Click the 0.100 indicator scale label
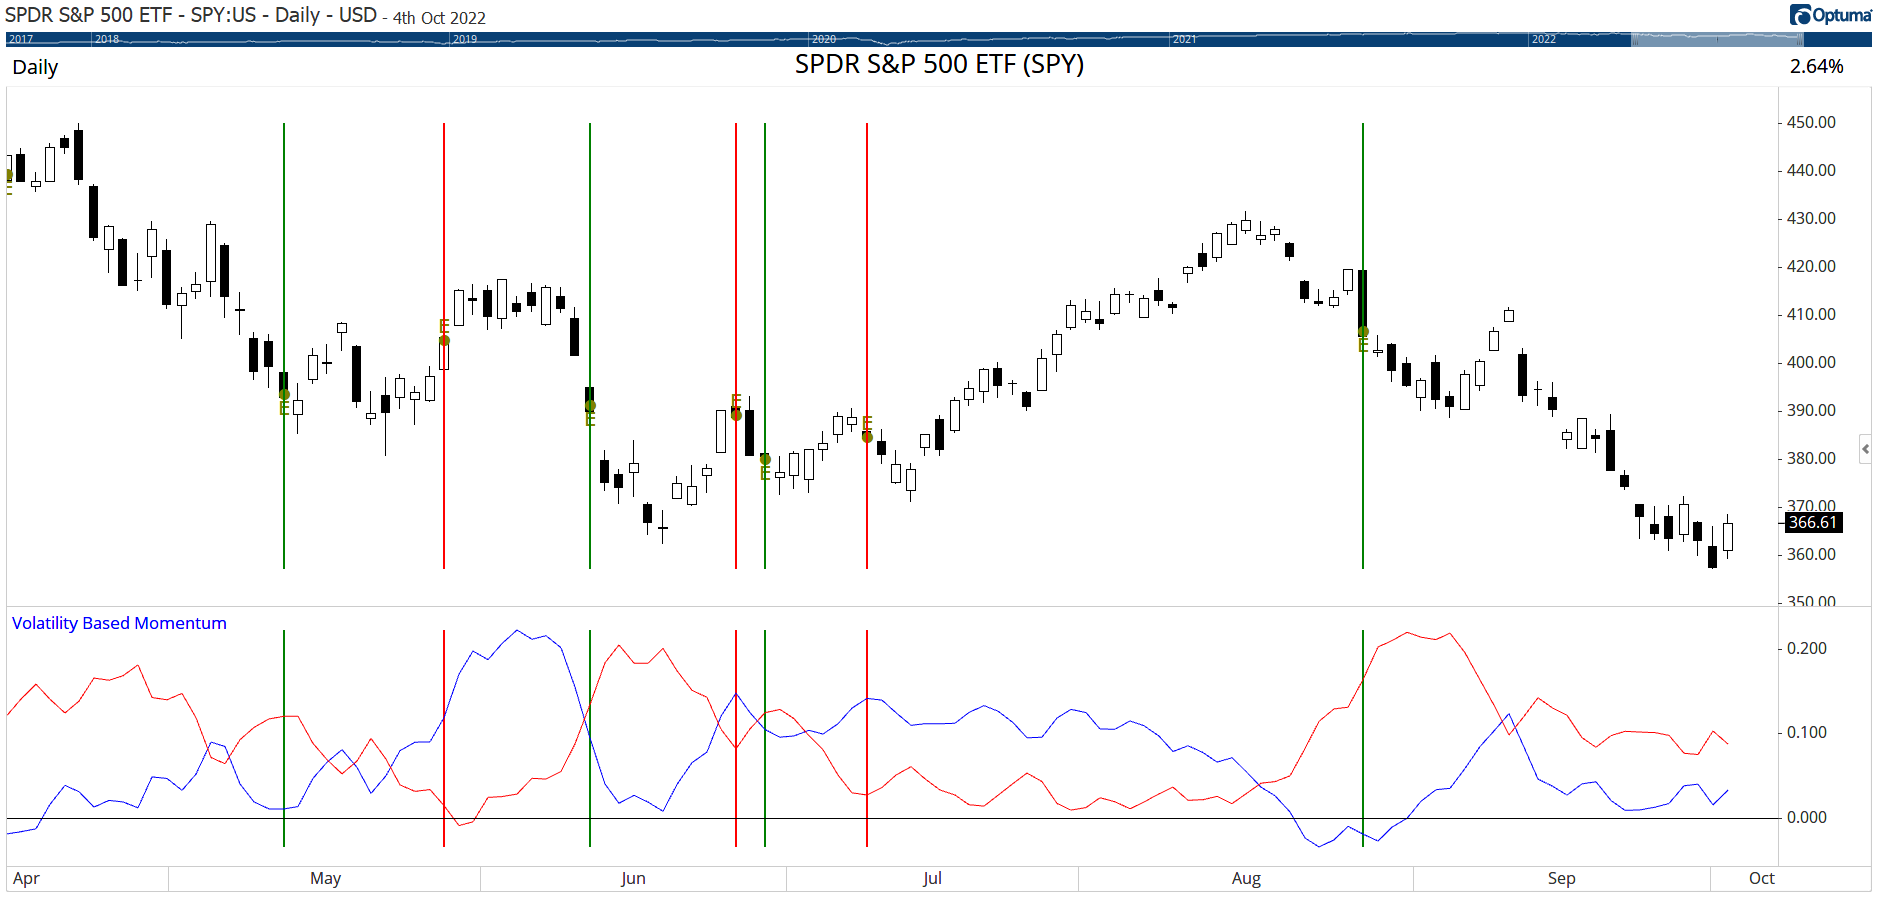1878x899 pixels. pyautogui.click(x=1807, y=732)
